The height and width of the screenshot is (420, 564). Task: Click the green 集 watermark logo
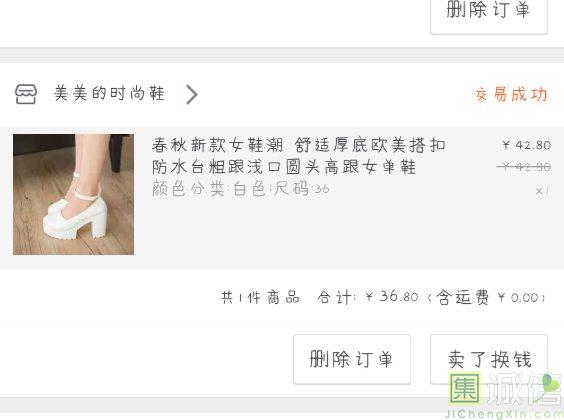(465, 388)
